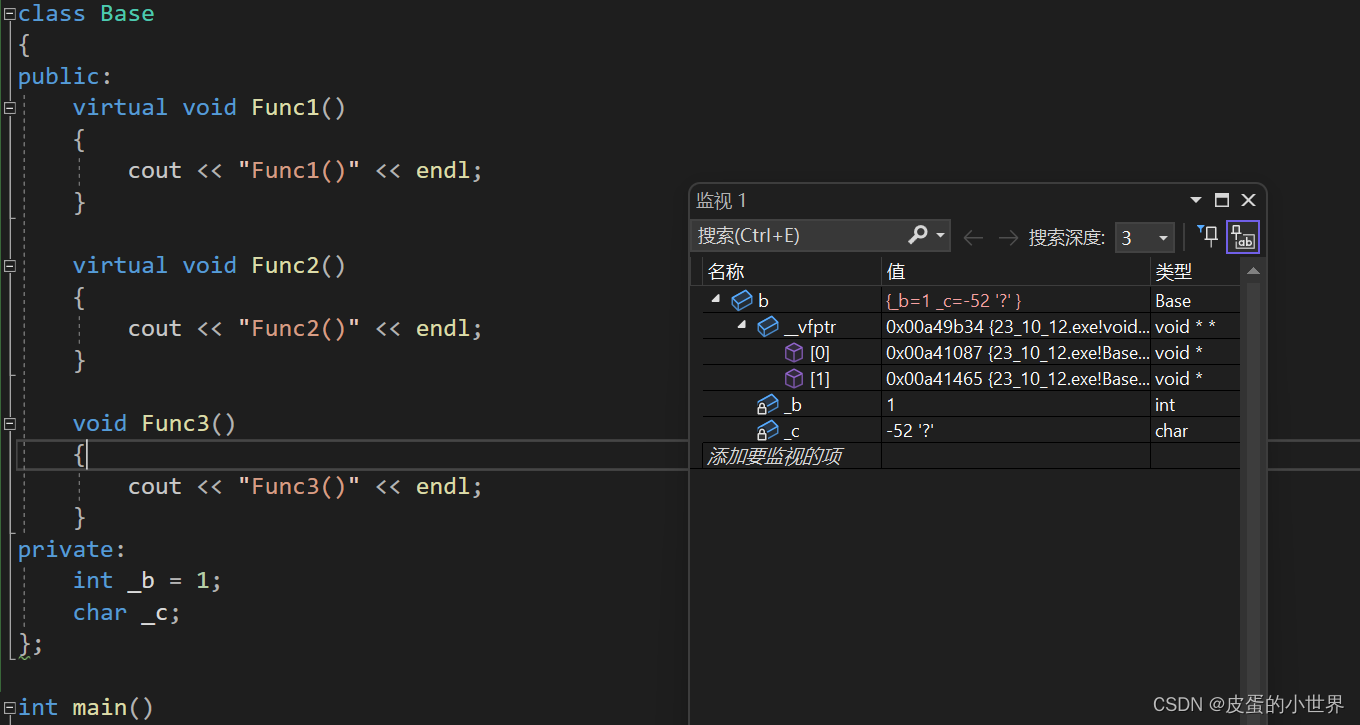Image resolution: width=1360 pixels, height=725 pixels.
Task: Select the __vfptr cube icon
Action: (x=768, y=326)
